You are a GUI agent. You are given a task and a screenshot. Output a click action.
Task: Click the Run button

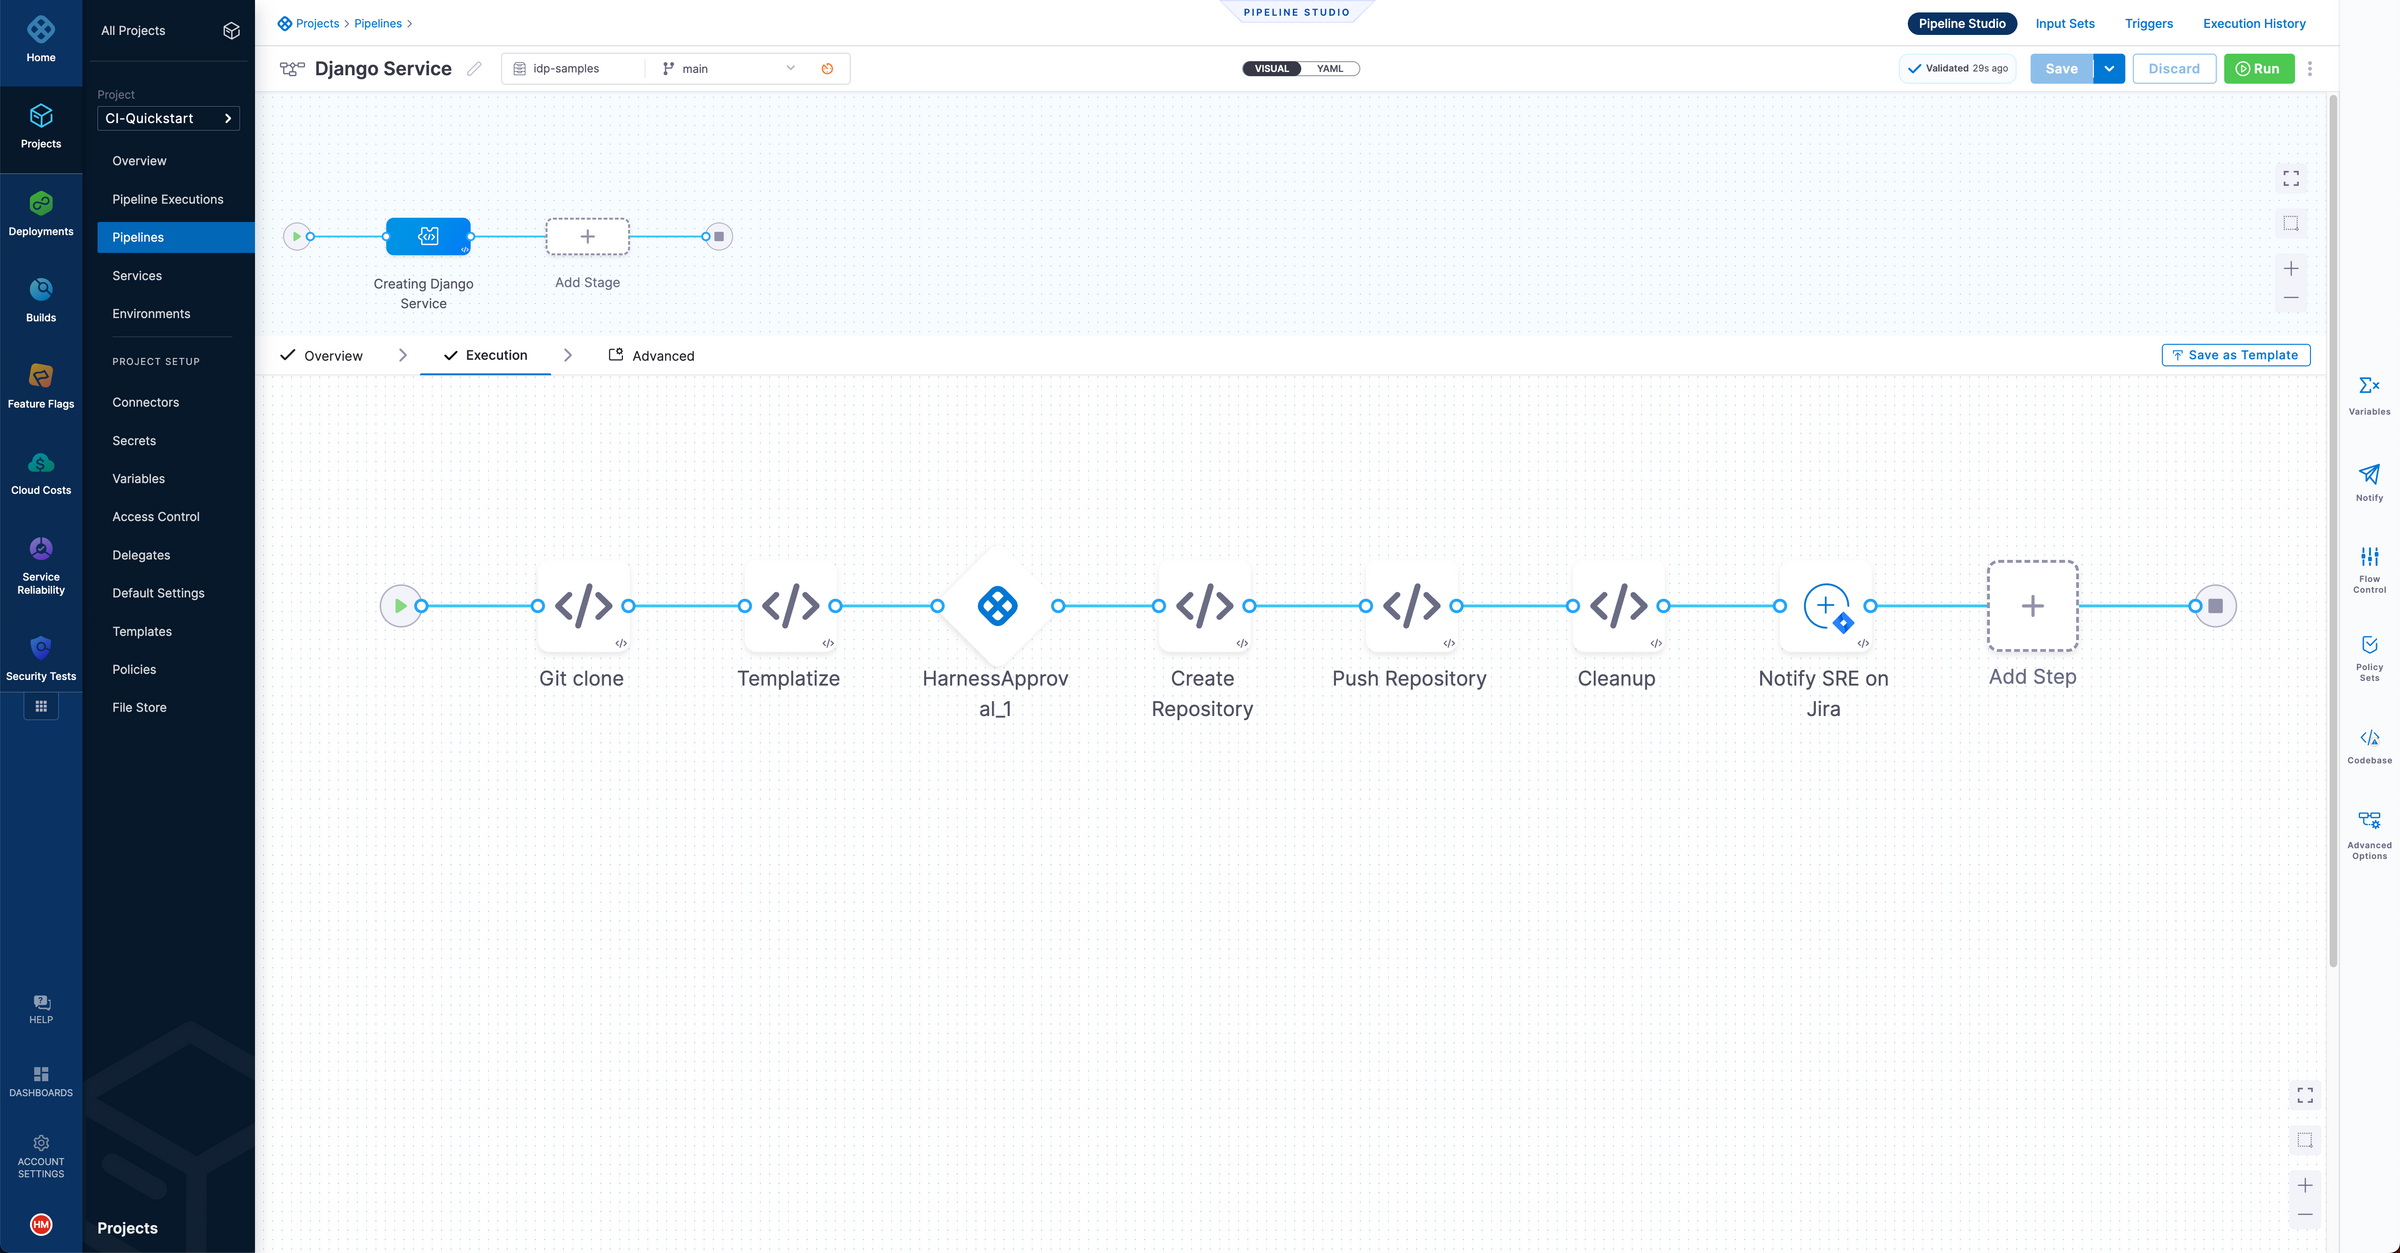2259,68
